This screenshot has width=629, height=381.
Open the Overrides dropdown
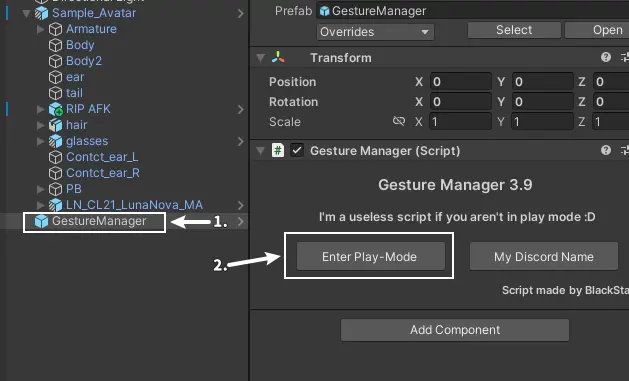375,32
